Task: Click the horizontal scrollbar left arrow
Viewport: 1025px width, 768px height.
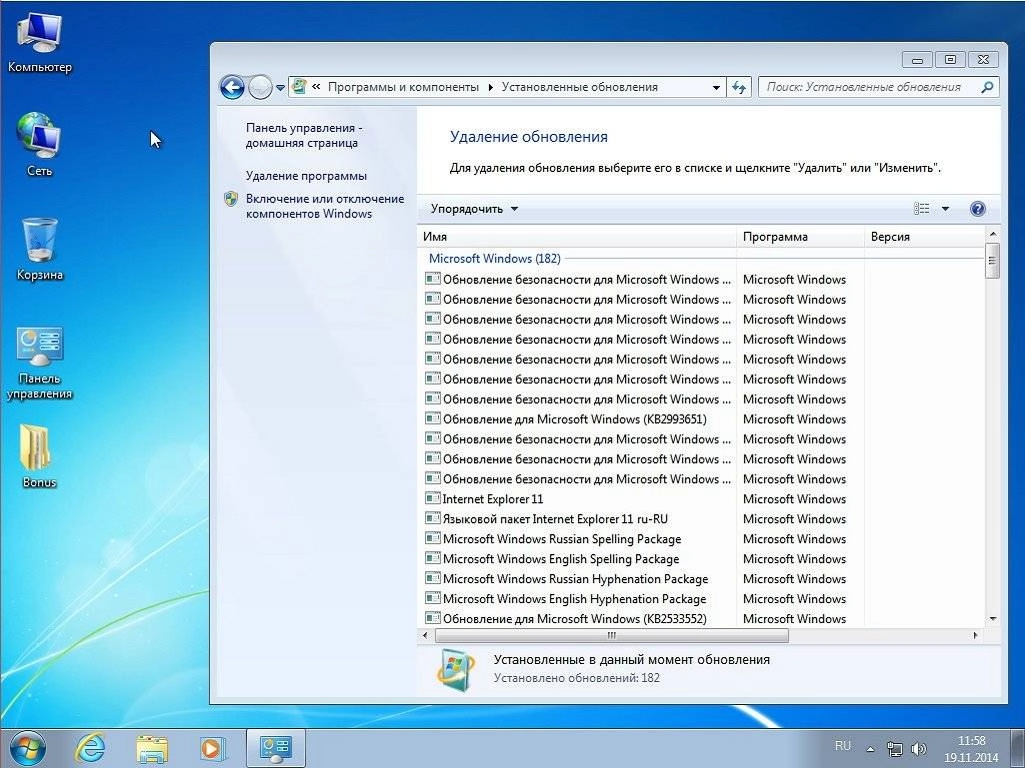Action: (x=426, y=635)
